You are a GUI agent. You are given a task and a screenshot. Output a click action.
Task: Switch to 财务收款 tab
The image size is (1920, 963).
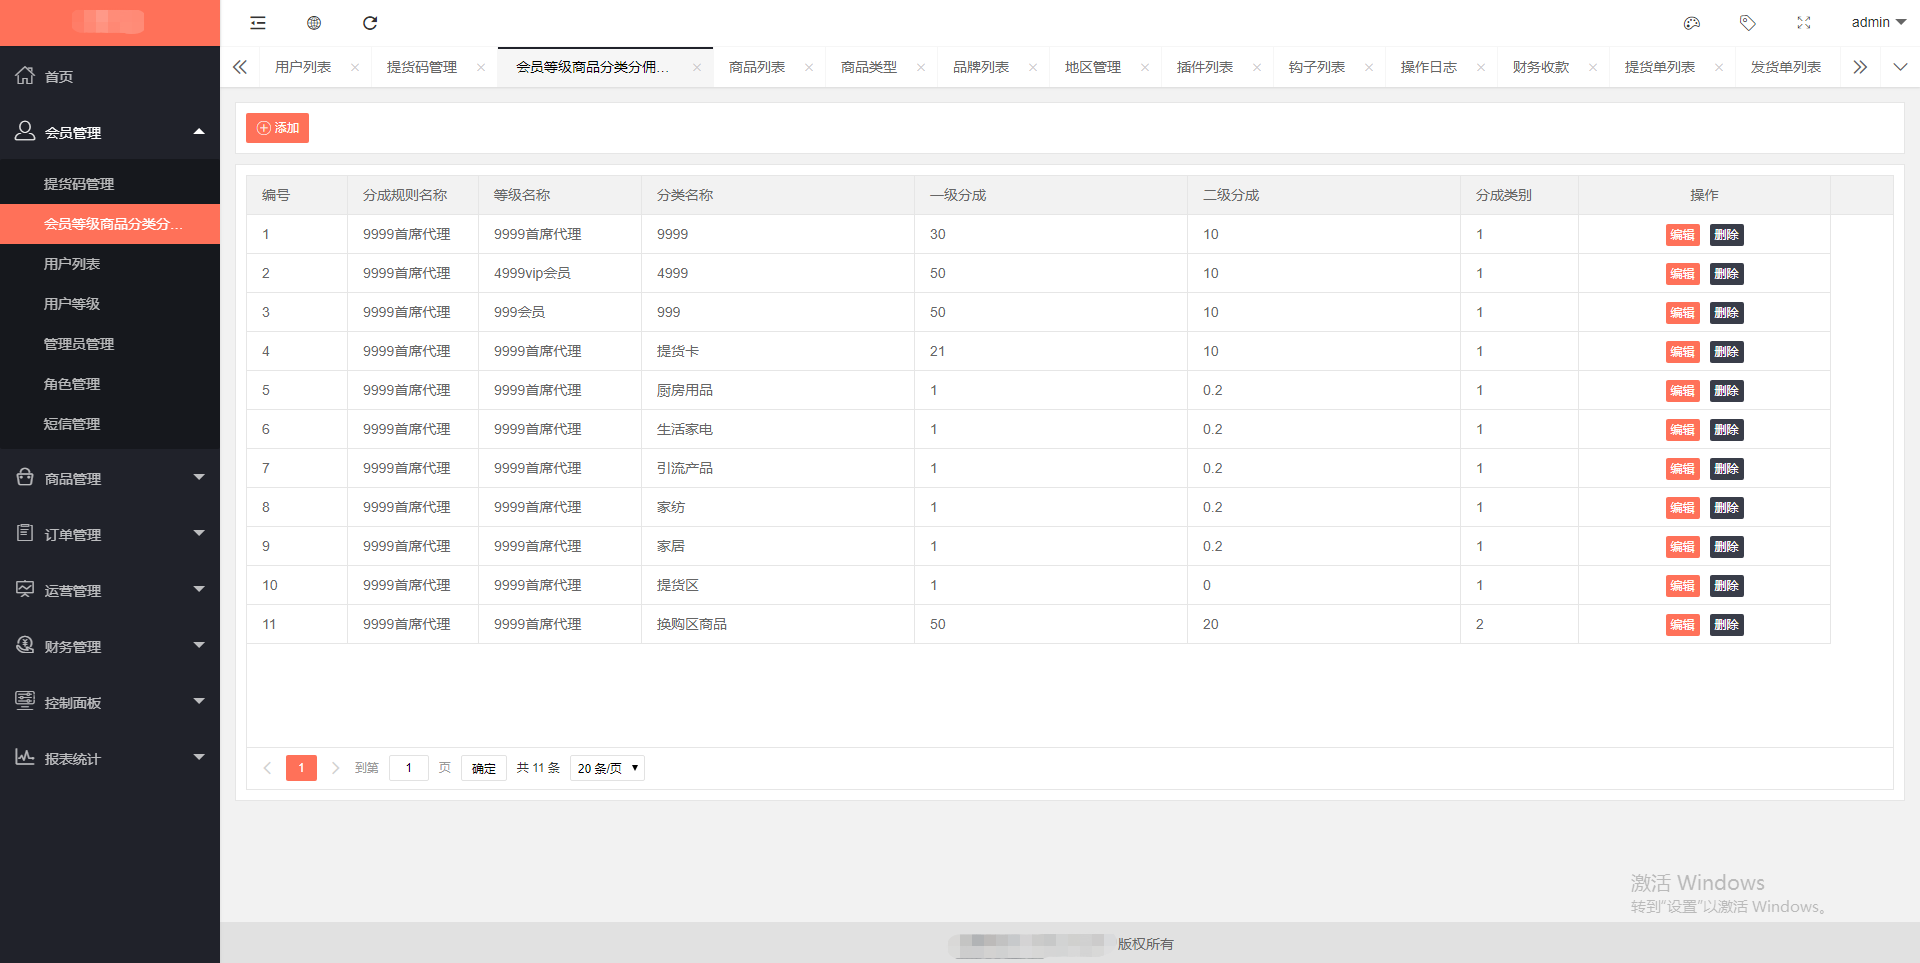point(1541,67)
